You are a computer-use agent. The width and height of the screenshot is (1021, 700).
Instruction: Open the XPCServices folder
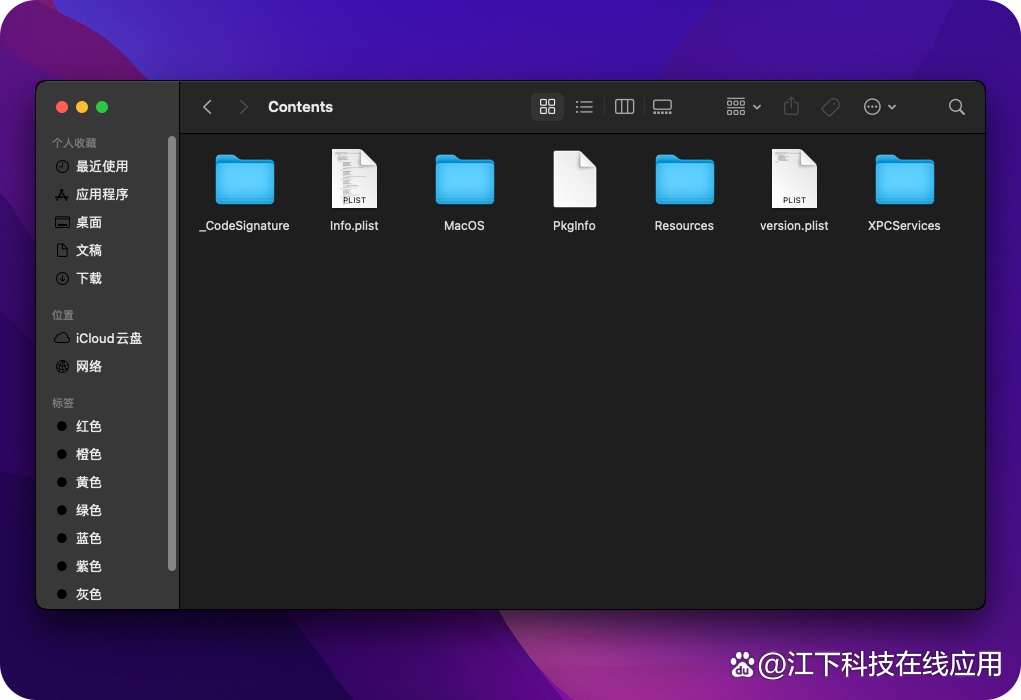[904, 180]
